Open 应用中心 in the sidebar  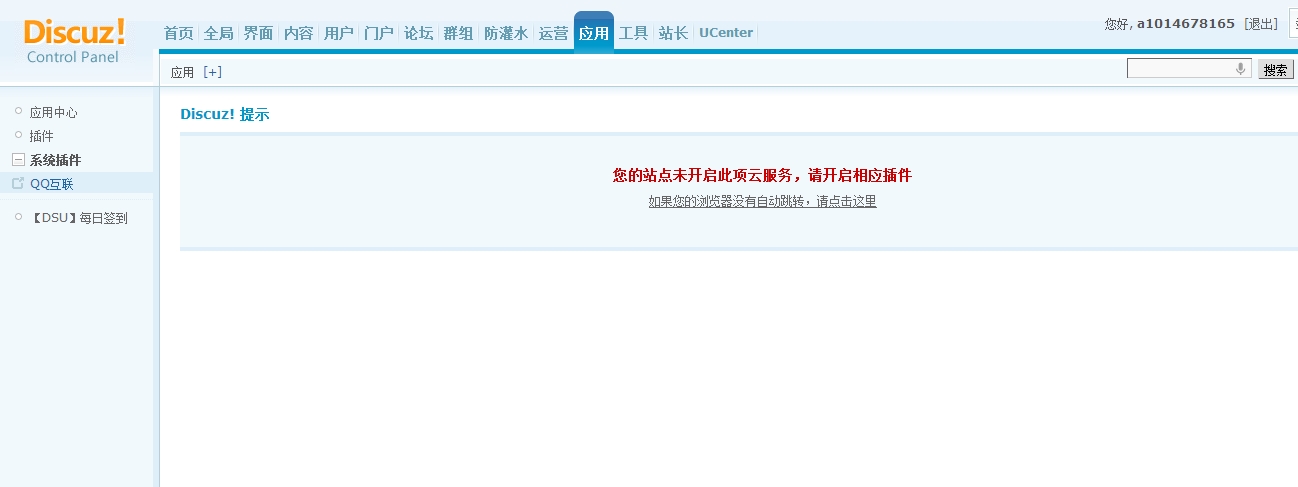coord(53,113)
